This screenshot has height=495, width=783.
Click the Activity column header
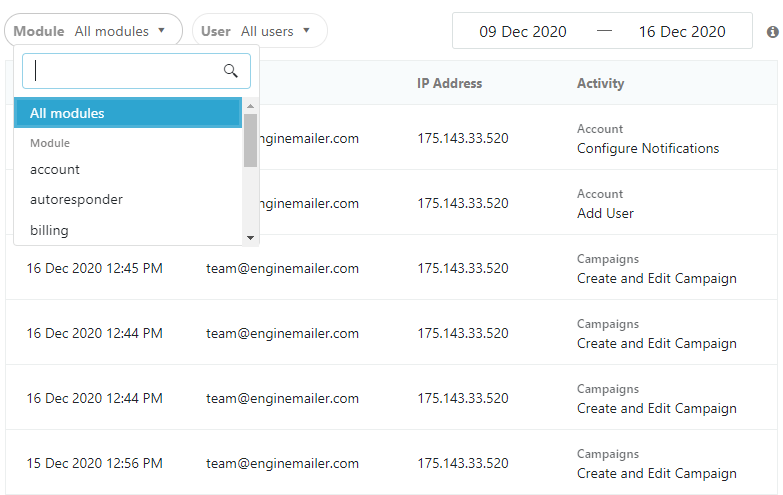[600, 84]
